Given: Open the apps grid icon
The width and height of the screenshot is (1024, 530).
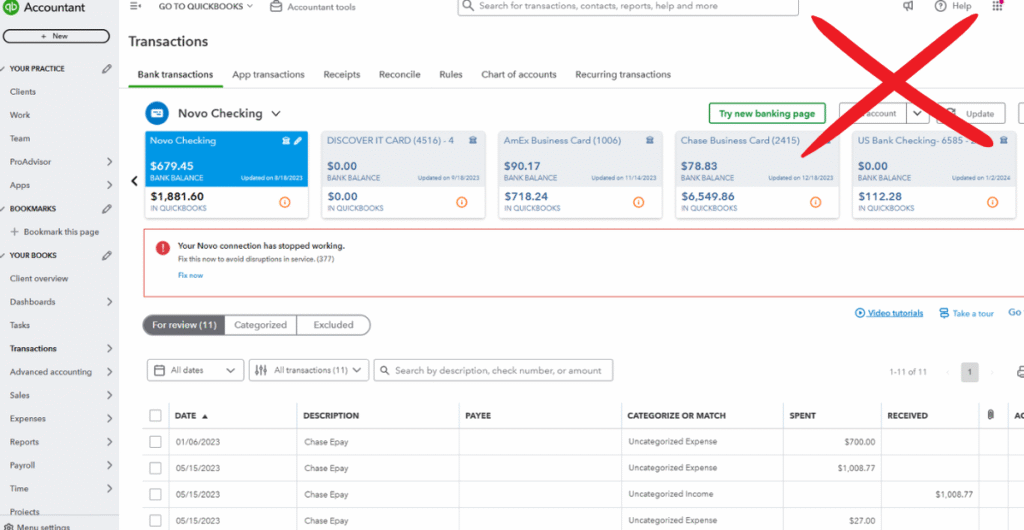Looking at the screenshot, I should (997, 5).
